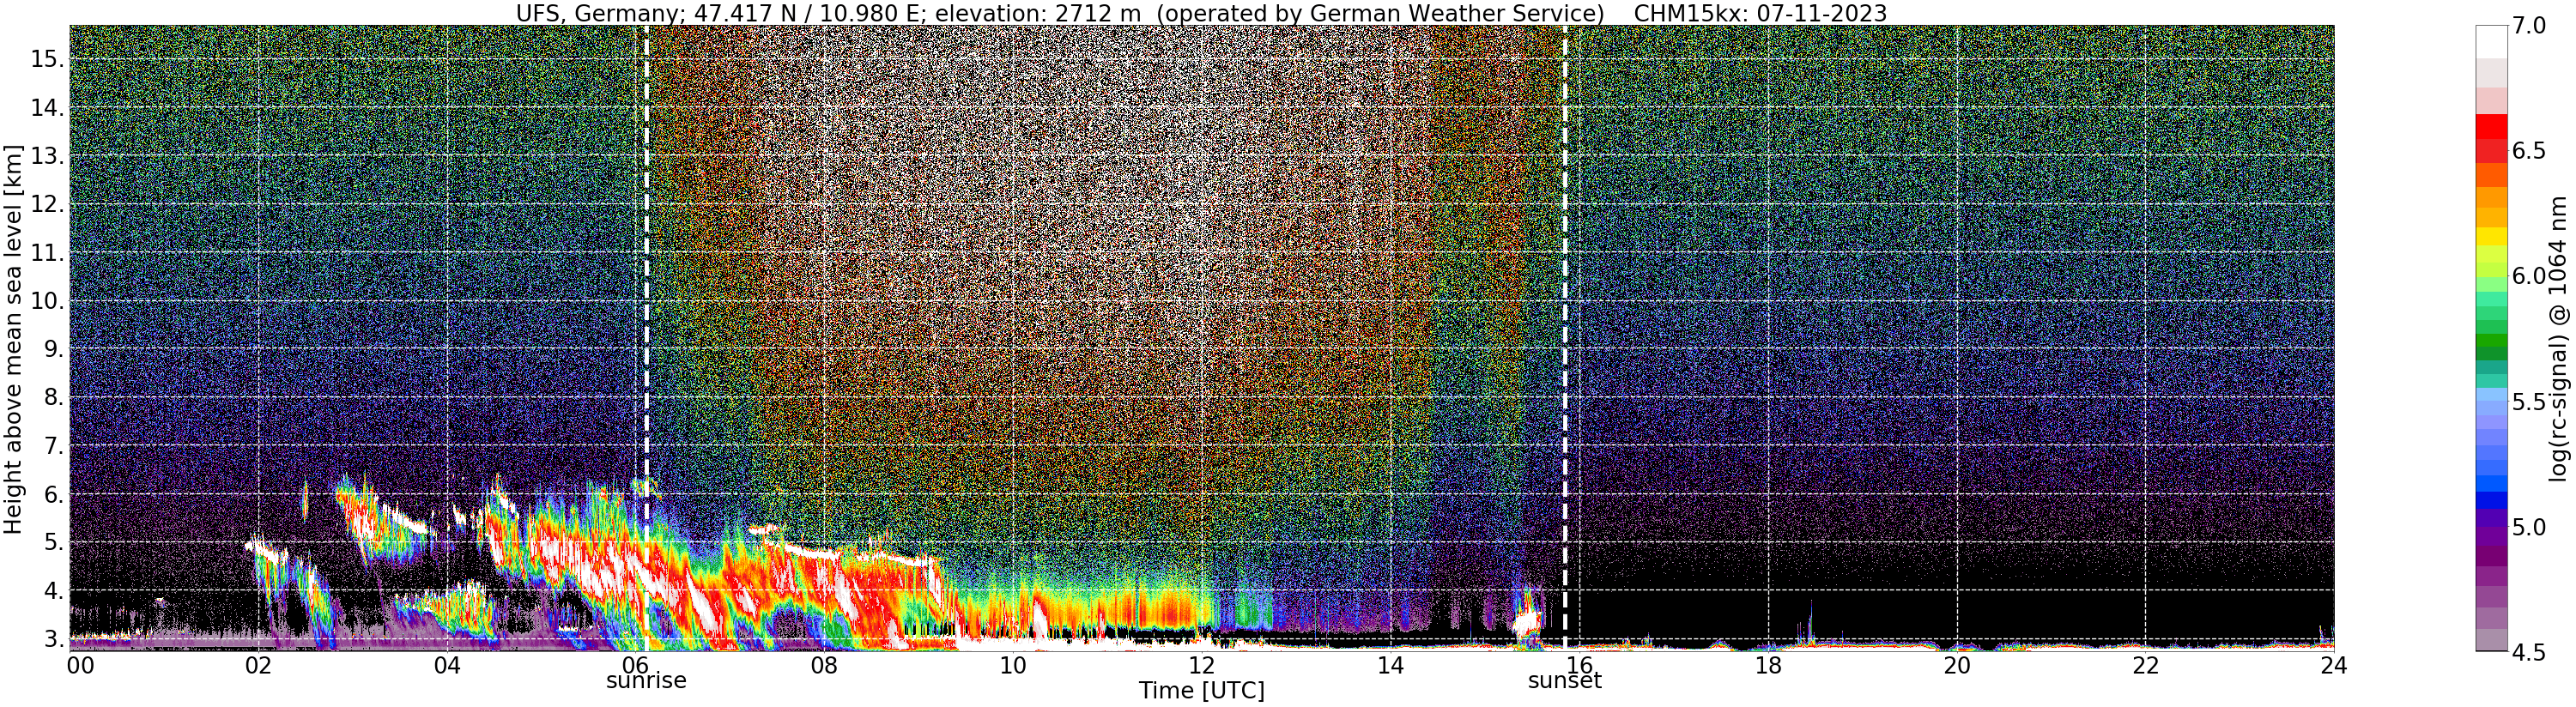Screen dimensions: 2576x707
Task: Click the 'Time [UTC]' axis label
Action: click(1201, 691)
